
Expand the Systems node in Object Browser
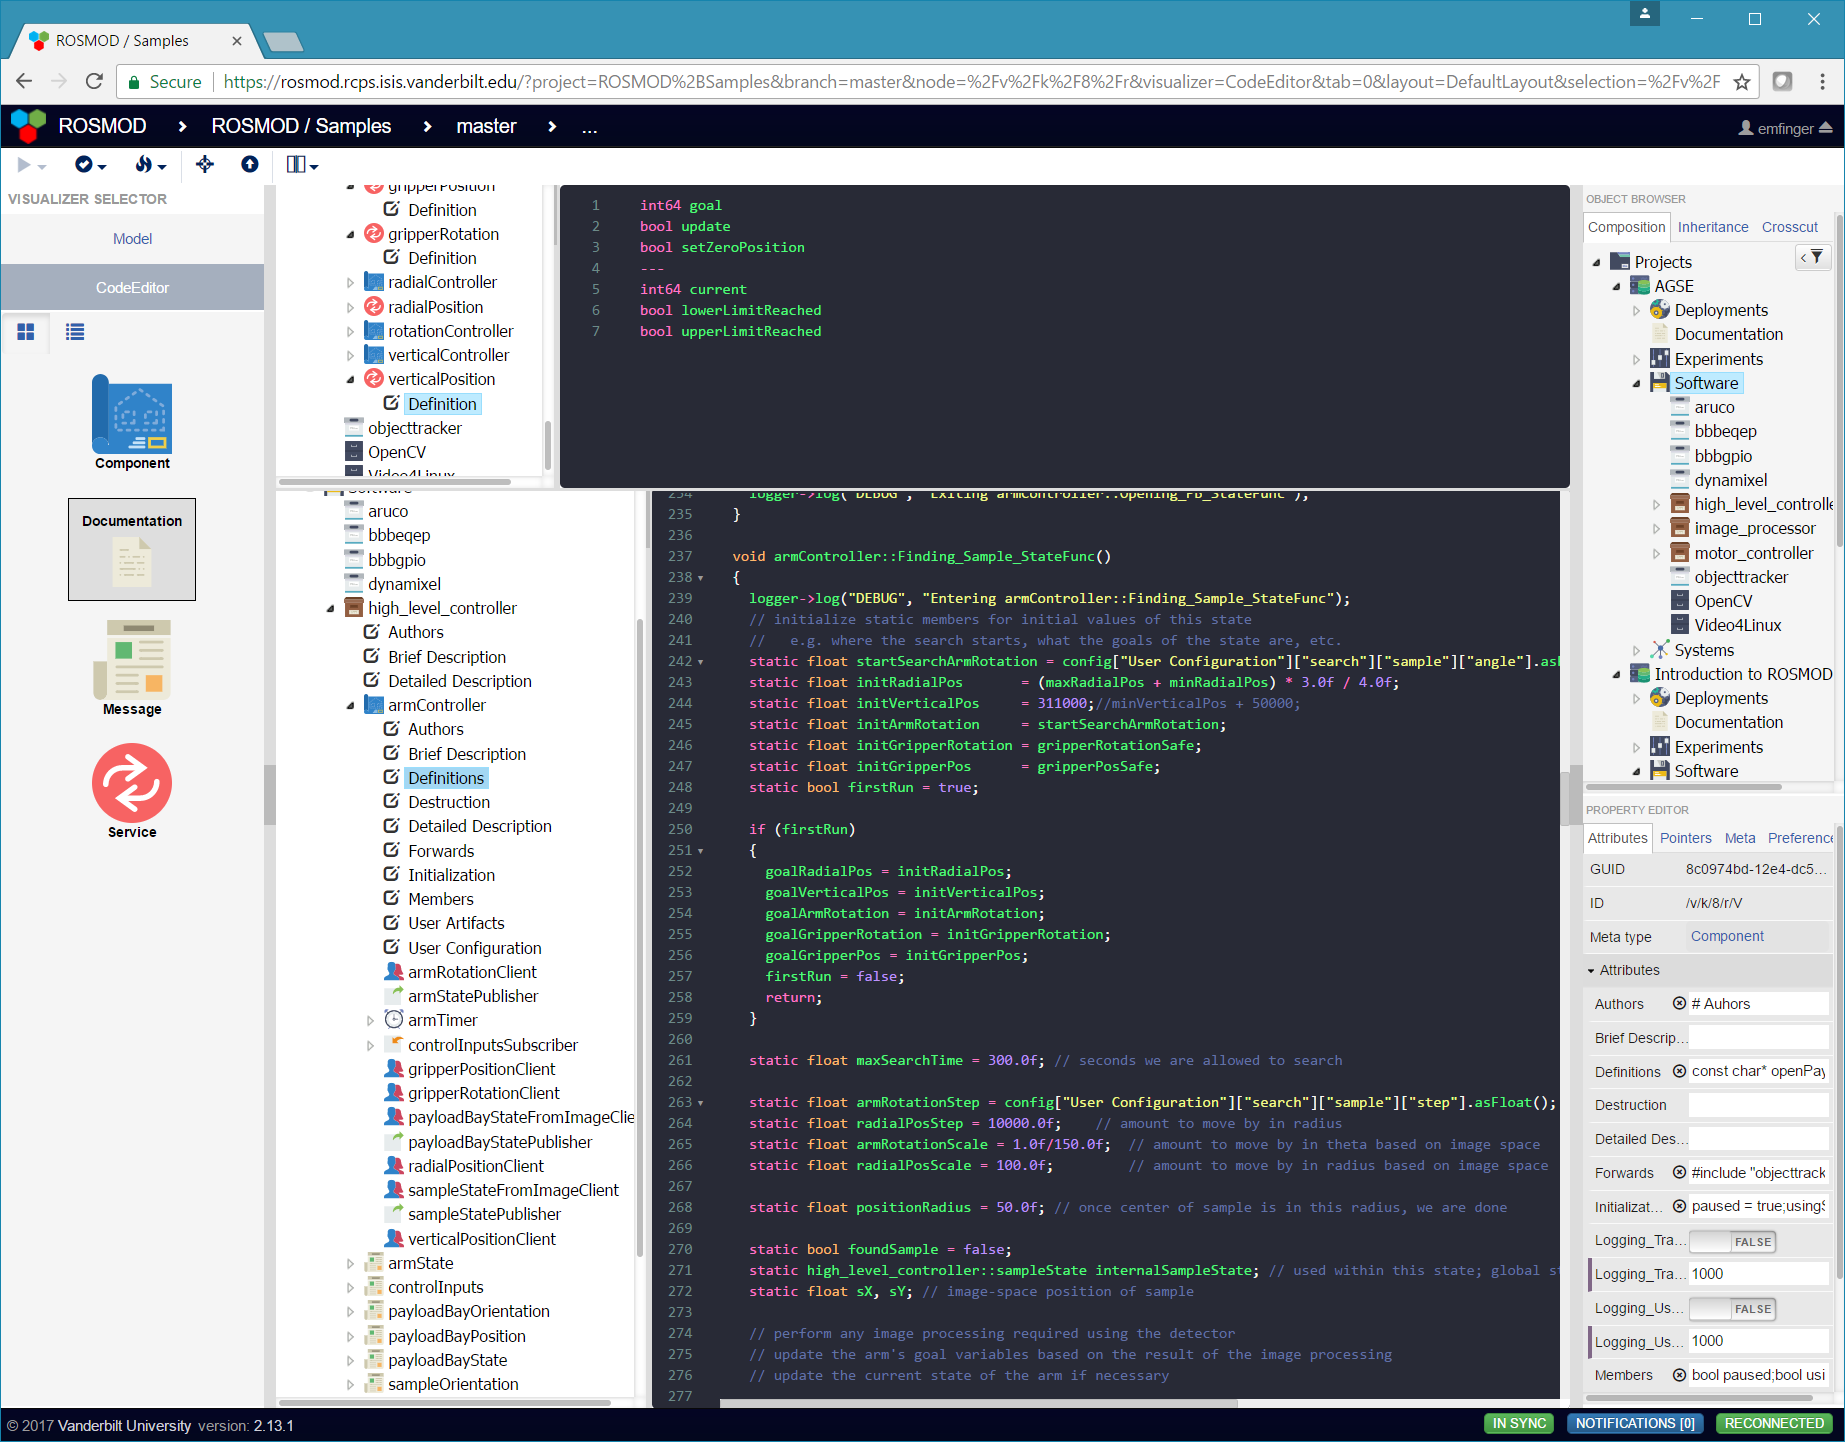point(1636,650)
